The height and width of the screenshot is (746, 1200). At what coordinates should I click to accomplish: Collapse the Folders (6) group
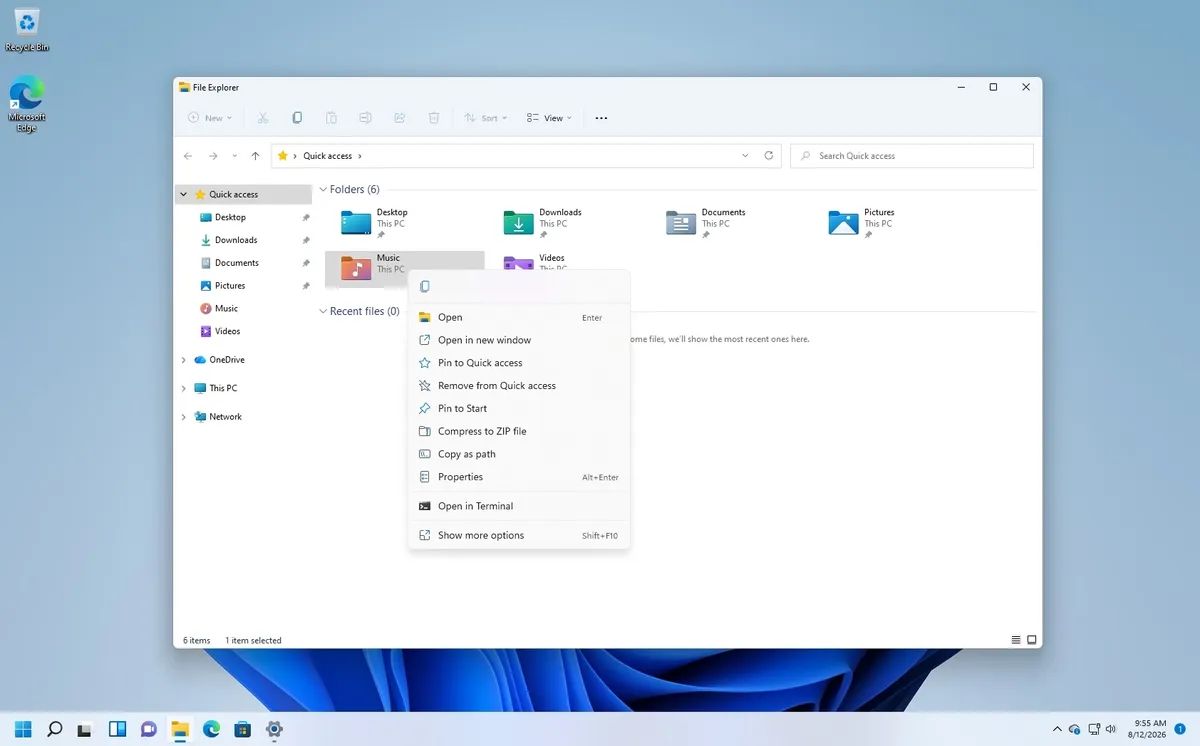click(x=323, y=189)
